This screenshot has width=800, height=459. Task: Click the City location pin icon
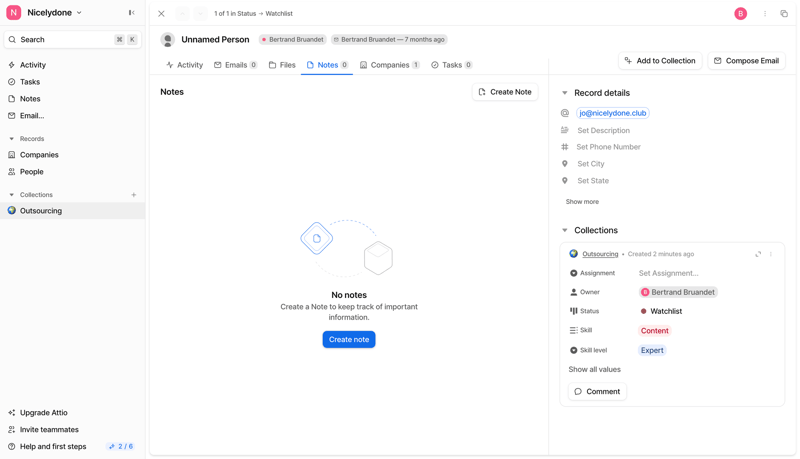click(x=565, y=164)
